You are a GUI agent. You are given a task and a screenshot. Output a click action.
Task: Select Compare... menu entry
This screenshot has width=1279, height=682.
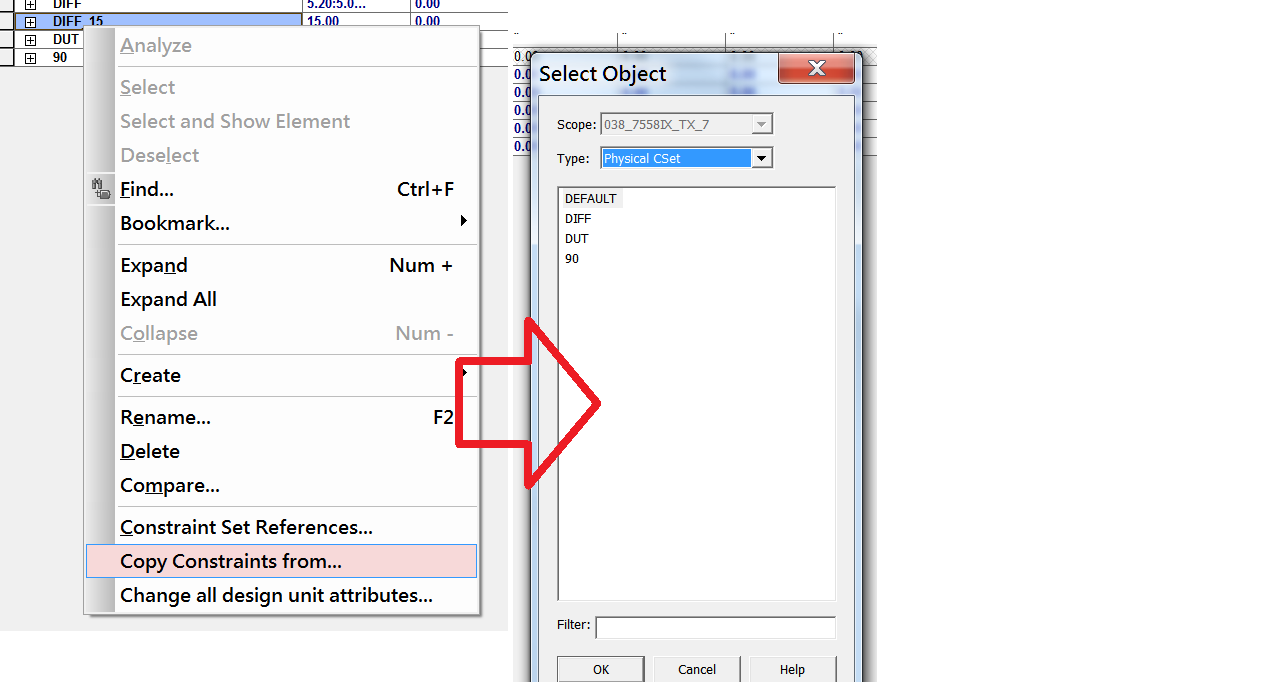(287, 485)
